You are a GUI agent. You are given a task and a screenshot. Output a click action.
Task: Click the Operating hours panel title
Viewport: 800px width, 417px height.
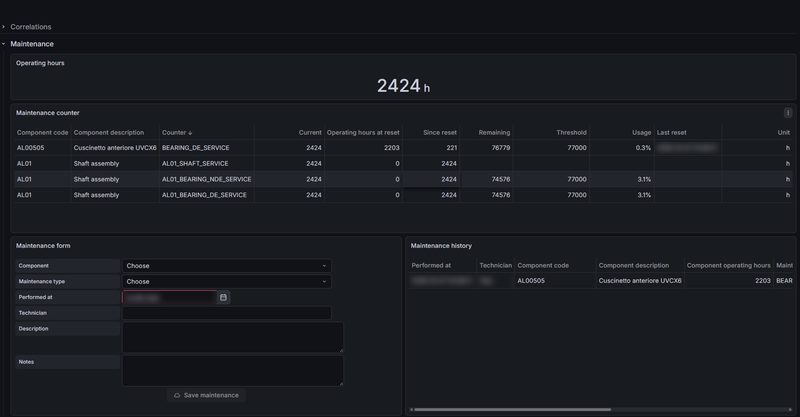pos(40,63)
